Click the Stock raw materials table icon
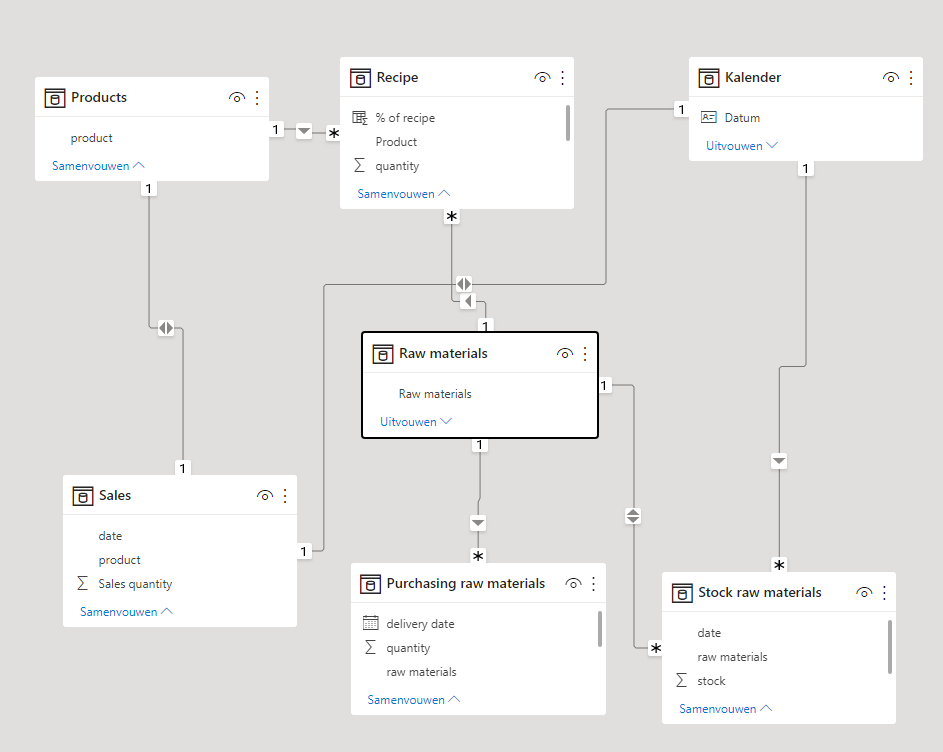The height and width of the screenshot is (752, 943). point(681,593)
